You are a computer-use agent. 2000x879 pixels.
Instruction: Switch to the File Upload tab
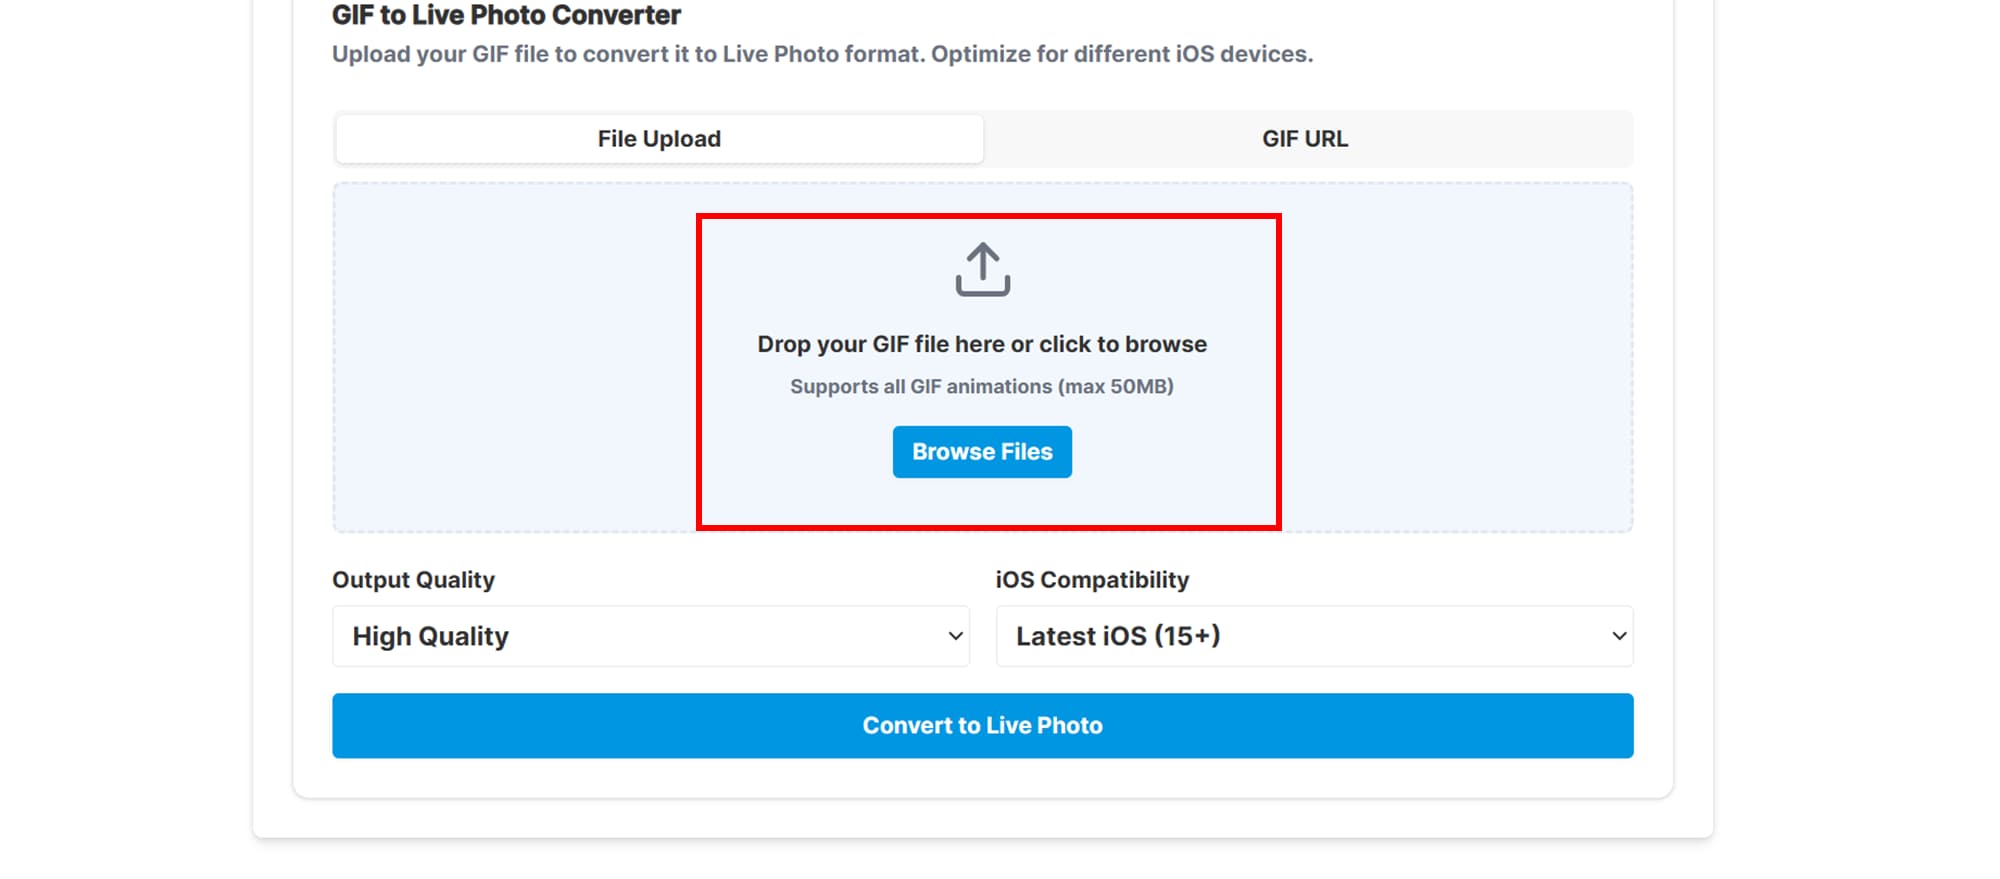coord(659,139)
